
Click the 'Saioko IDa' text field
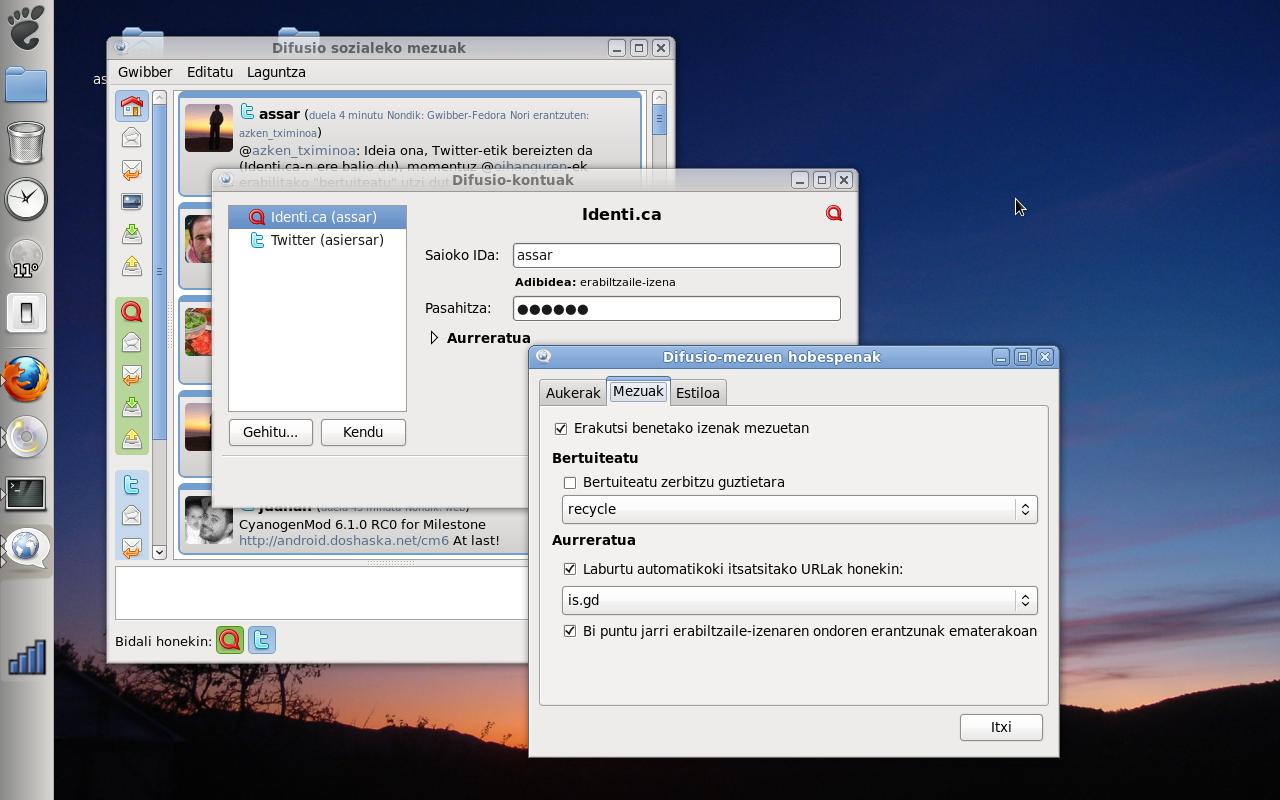tap(676, 255)
